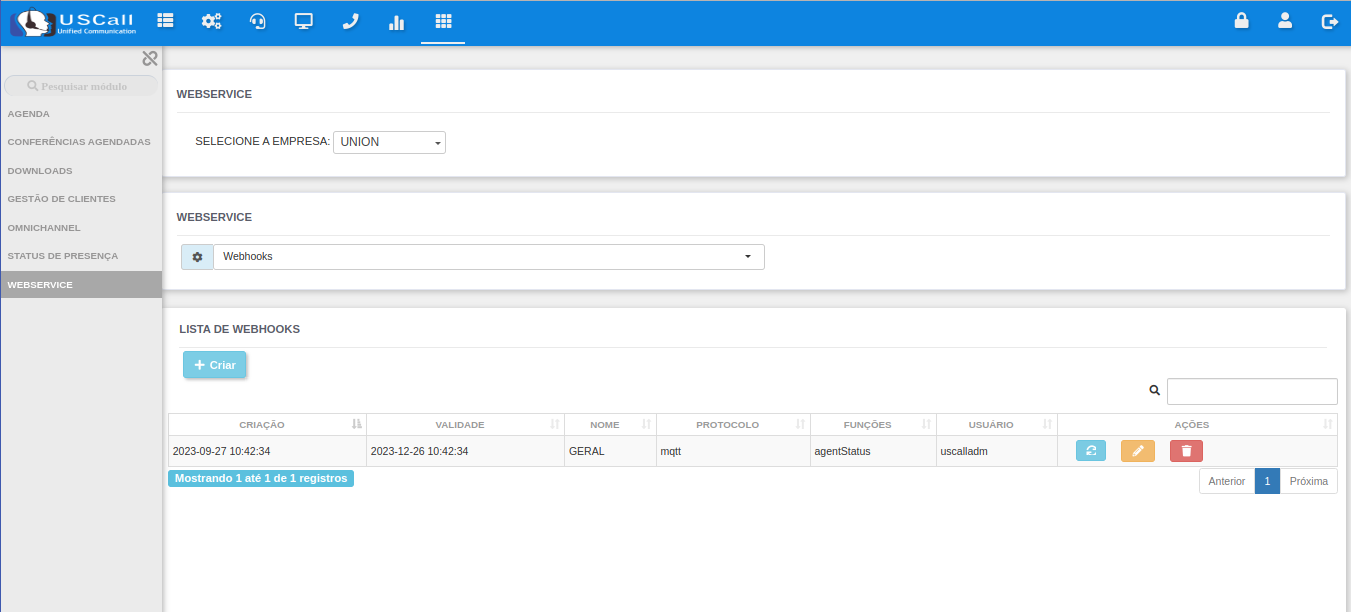Image resolution: width=1351 pixels, height=612 pixels.
Task: Open the list view icon in top navbar
Action: (165, 21)
